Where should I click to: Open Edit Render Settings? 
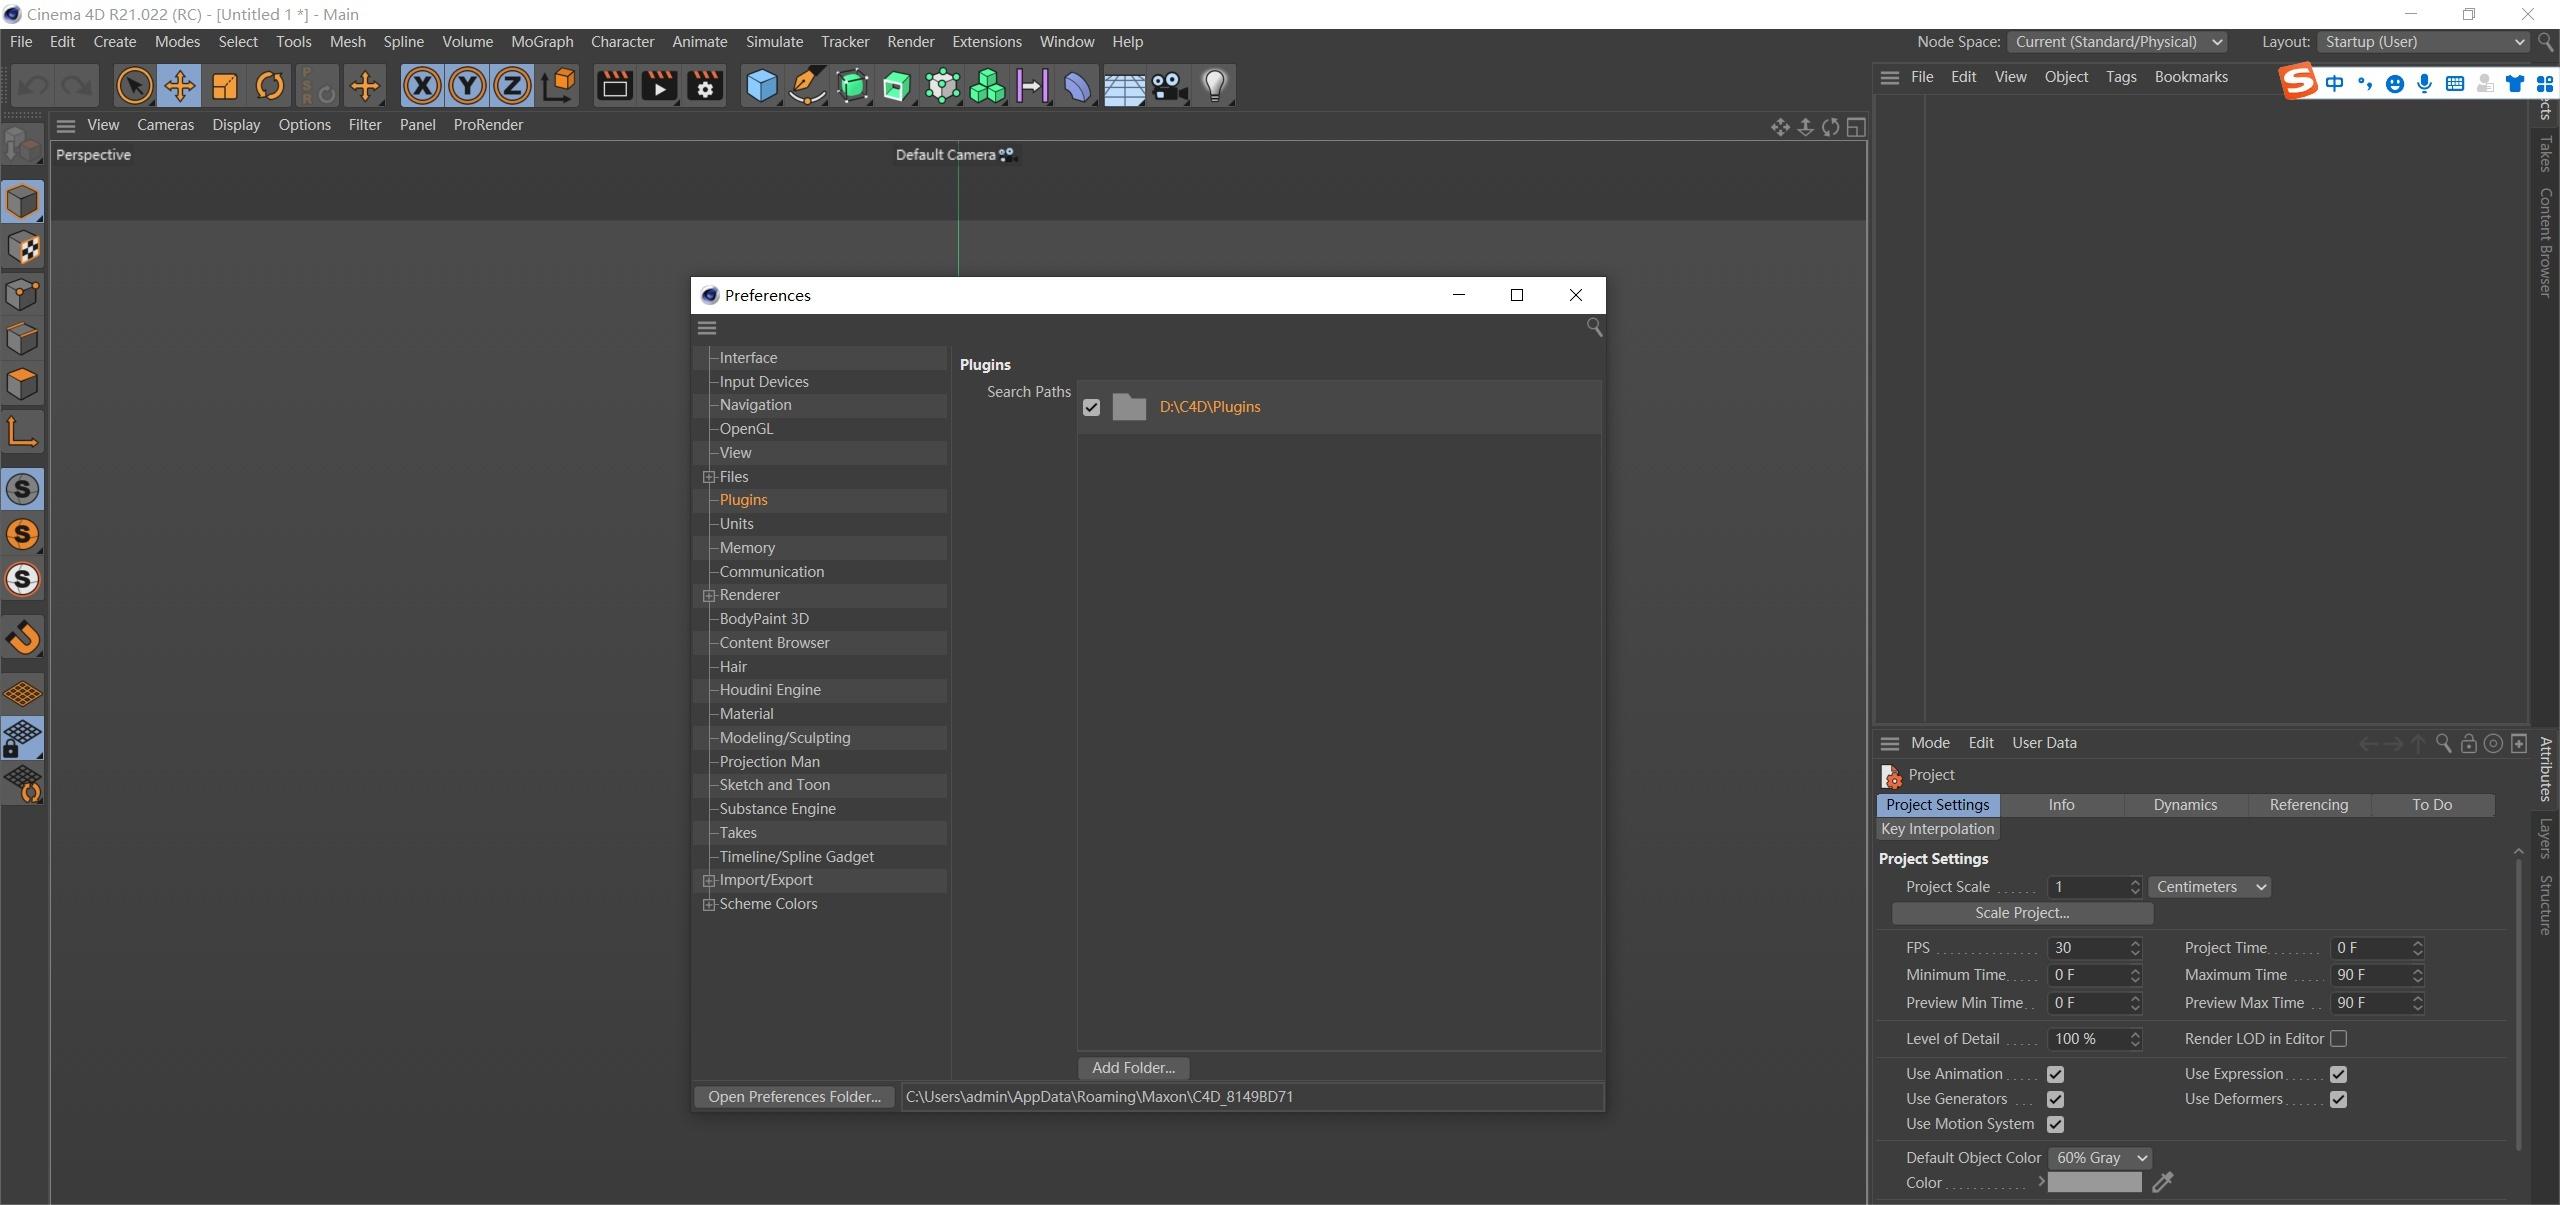pyautogui.click(x=705, y=86)
